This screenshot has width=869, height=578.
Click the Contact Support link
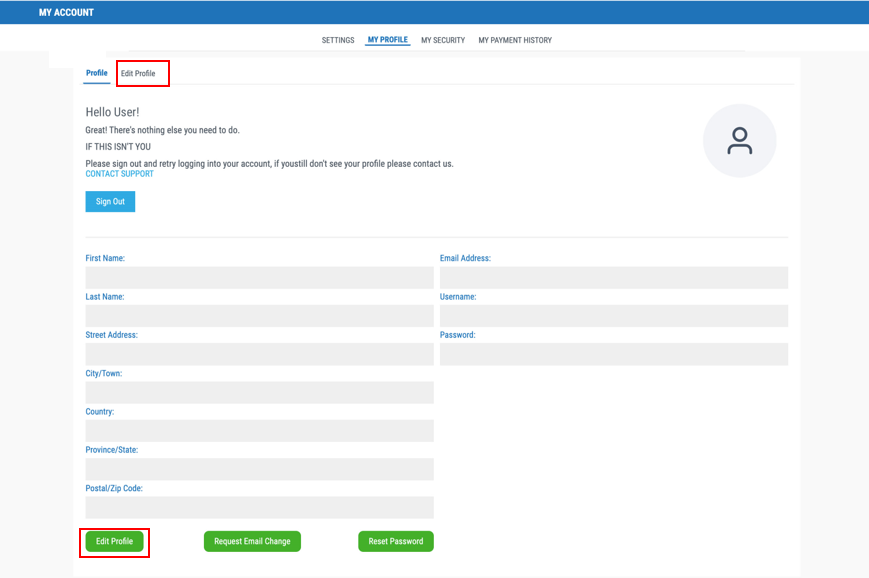[120, 174]
